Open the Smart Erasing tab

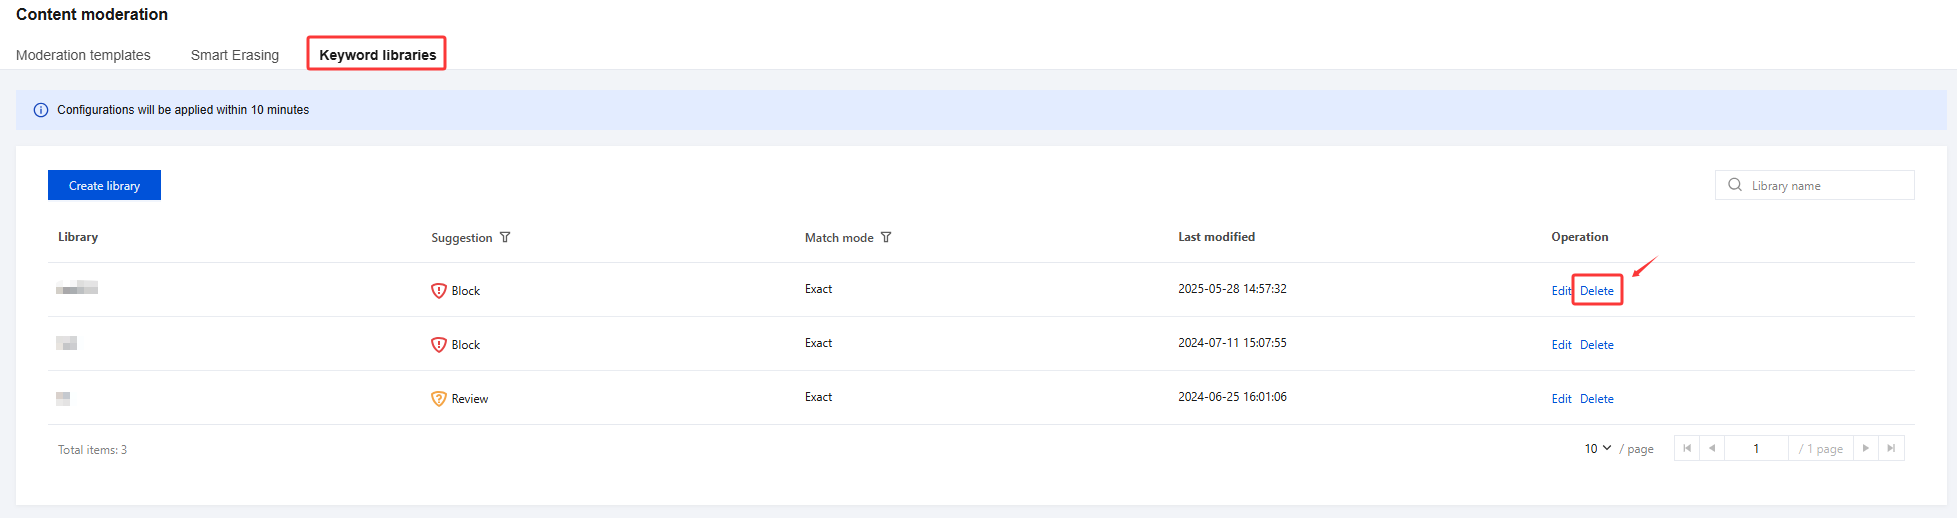pos(235,55)
